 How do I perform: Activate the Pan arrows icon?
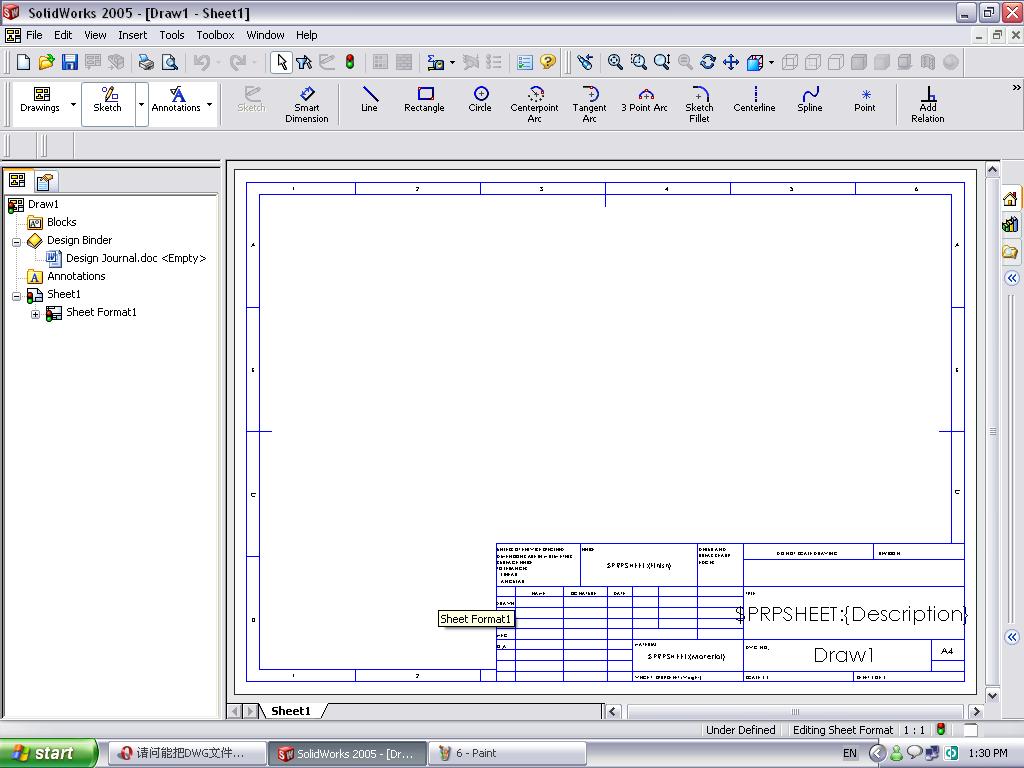point(731,62)
